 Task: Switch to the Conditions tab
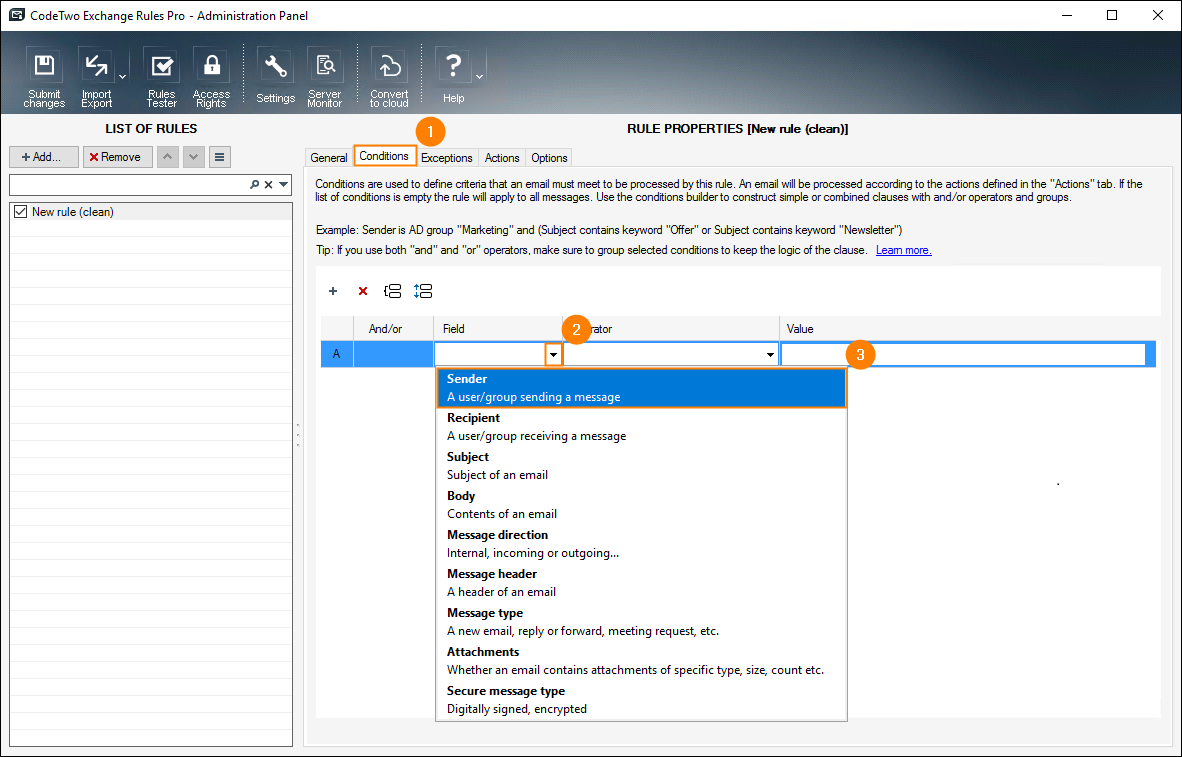pos(384,156)
